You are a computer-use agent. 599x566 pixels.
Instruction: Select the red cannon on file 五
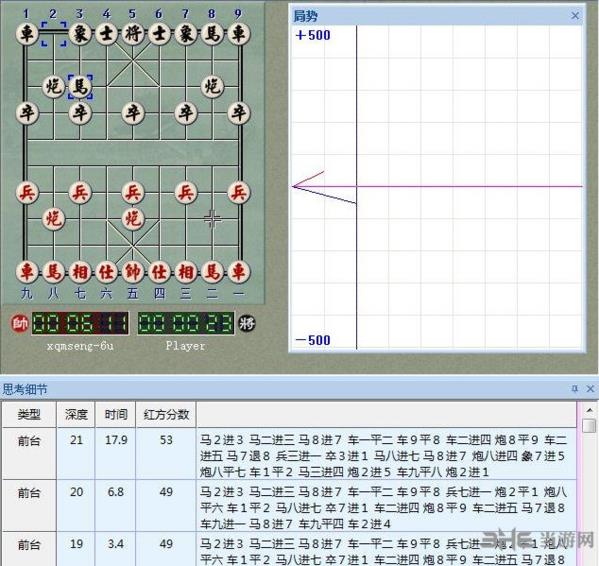[133, 219]
